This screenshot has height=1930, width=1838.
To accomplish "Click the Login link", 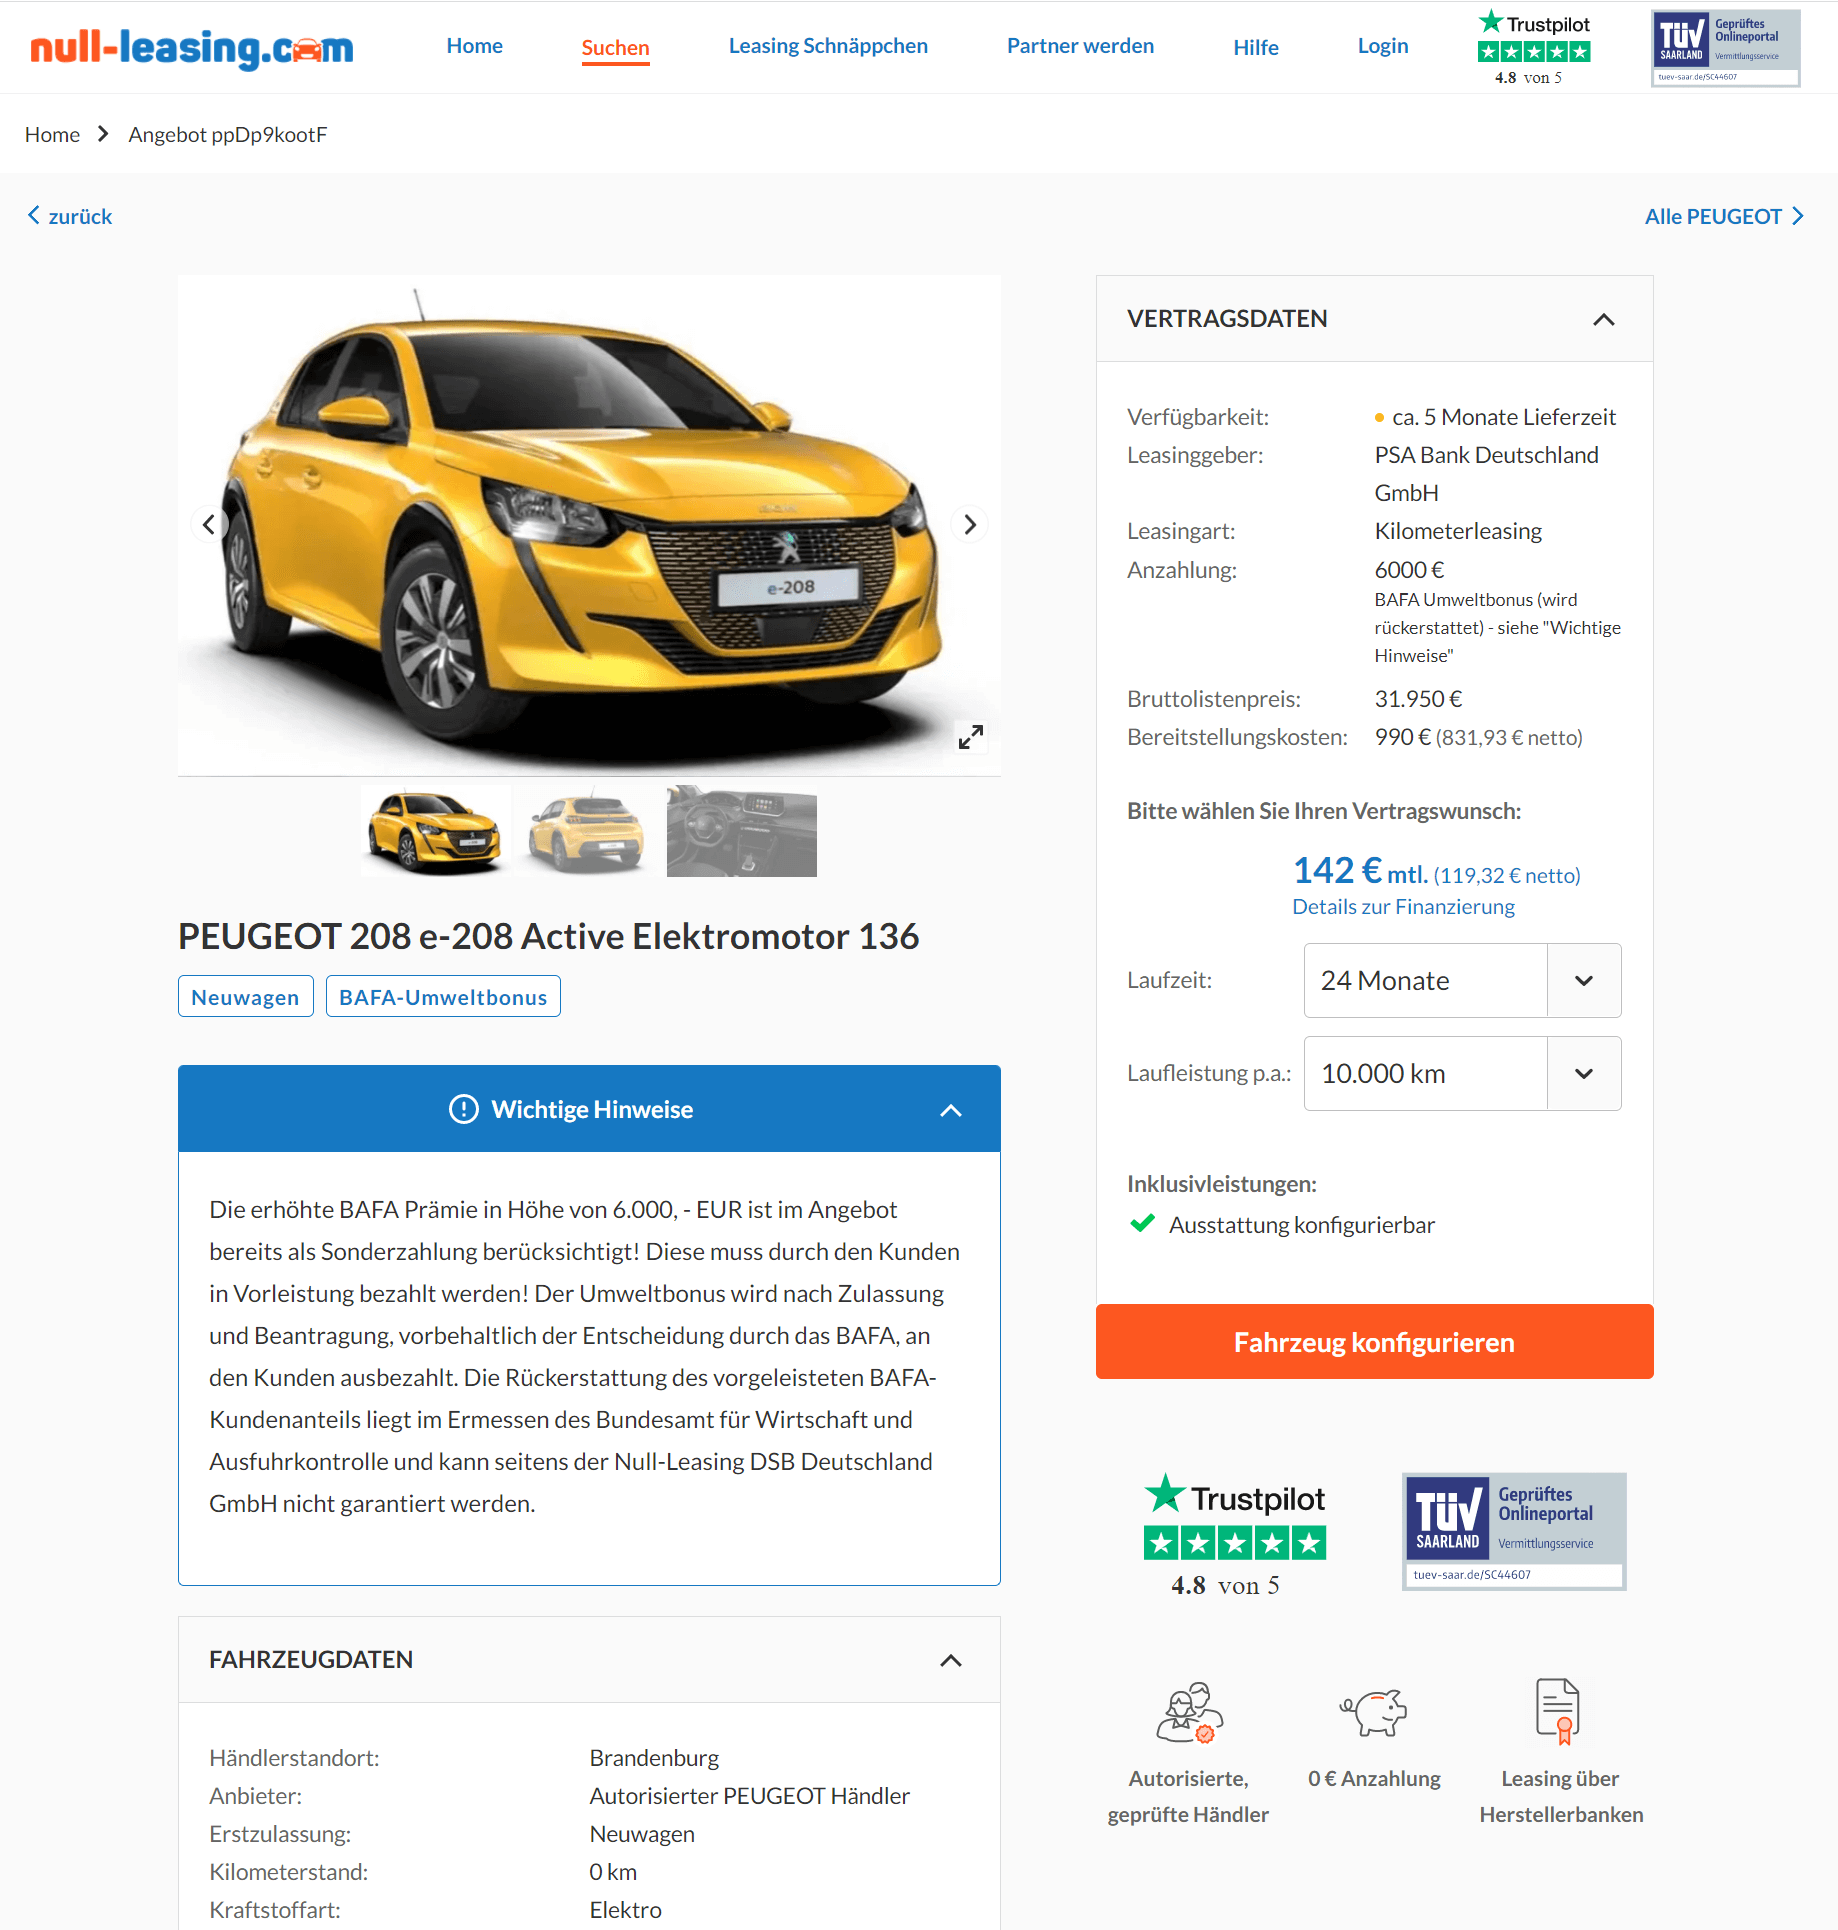I will pos(1382,46).
